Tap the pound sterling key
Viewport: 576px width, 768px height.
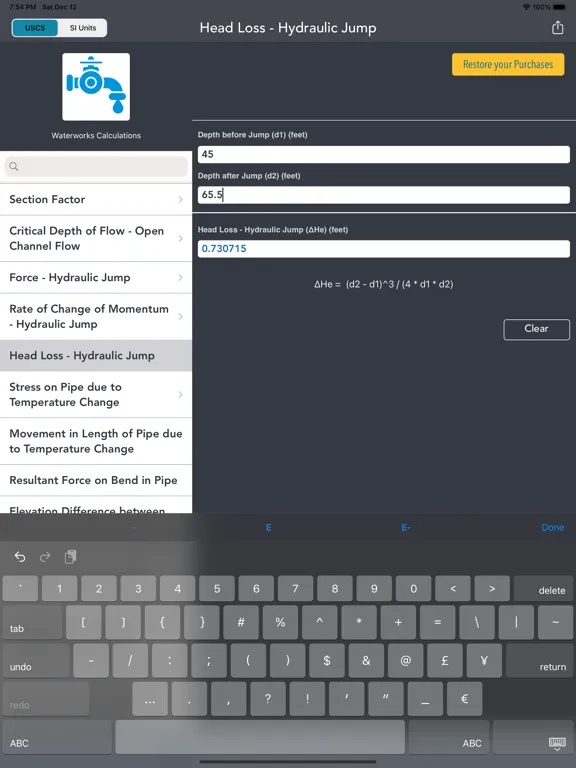[445, 661]
